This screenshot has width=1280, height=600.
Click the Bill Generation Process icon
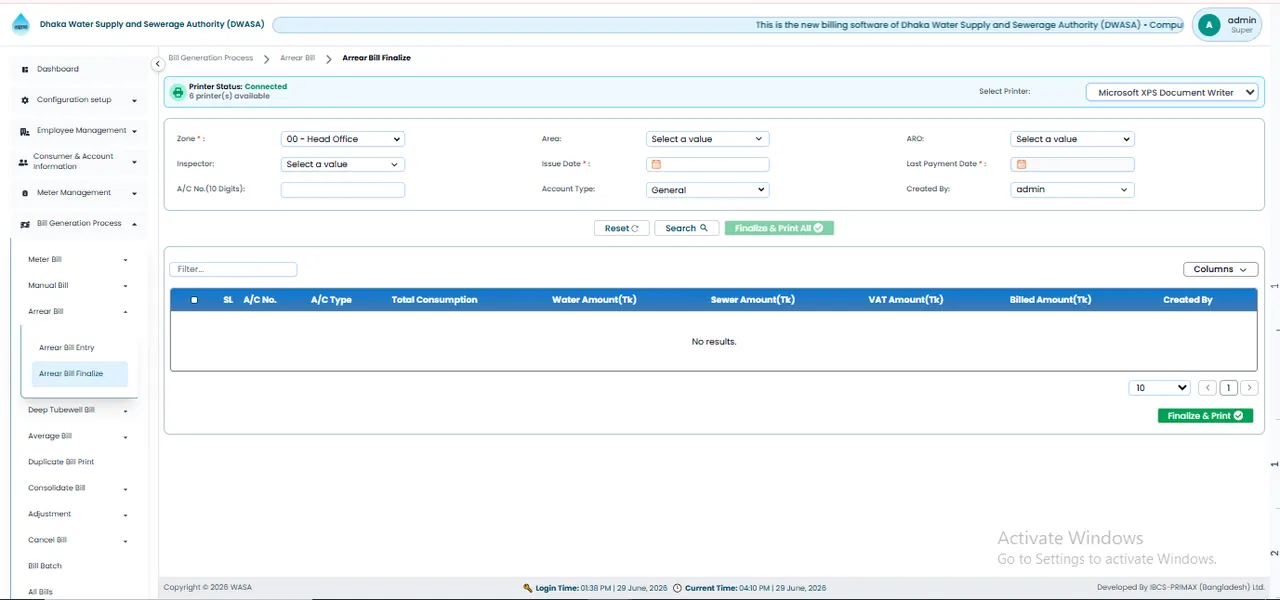[25, 224]
